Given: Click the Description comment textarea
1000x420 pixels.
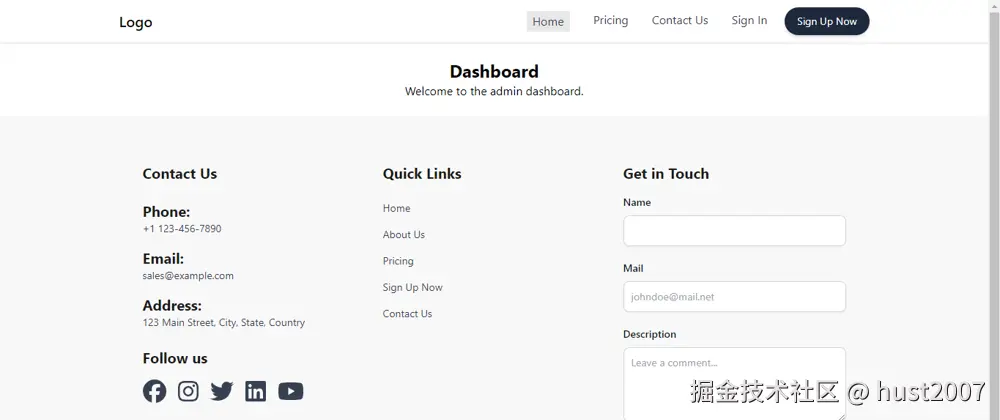Looking at the screenshot, I should coord(734,380).
